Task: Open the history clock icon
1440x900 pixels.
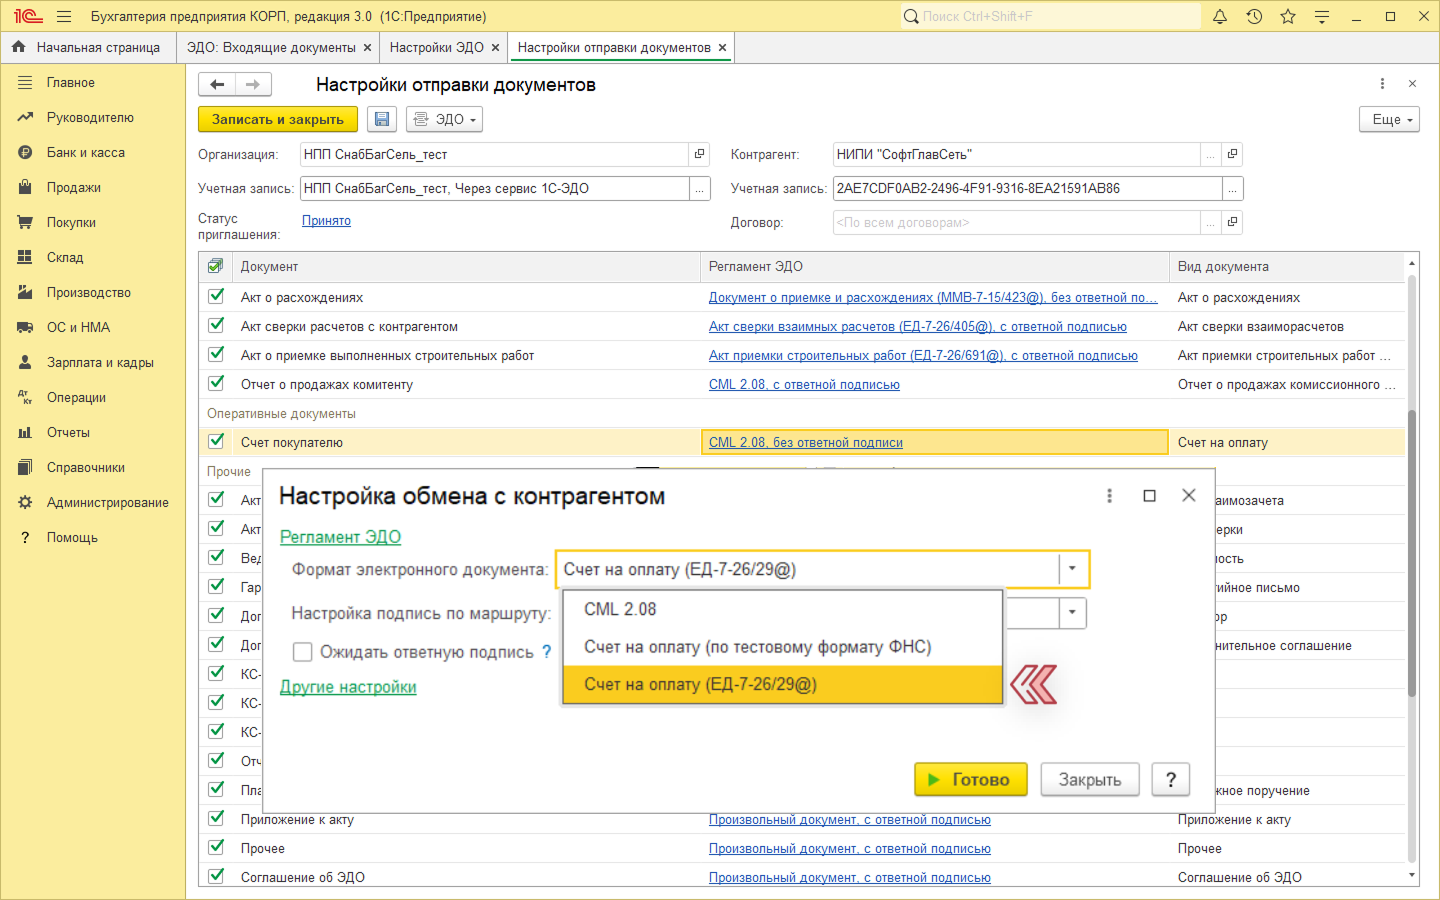Action: coord(1254,16)
